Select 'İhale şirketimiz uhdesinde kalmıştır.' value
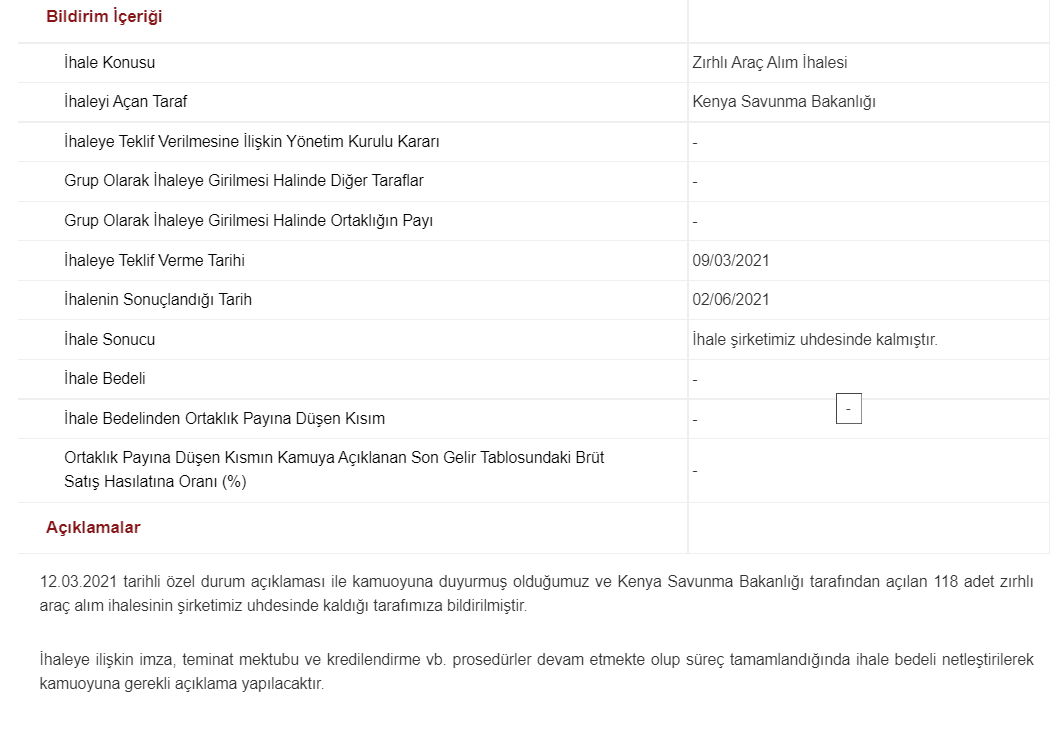This screenshot has width=1059, height=733. click(815, 340)
